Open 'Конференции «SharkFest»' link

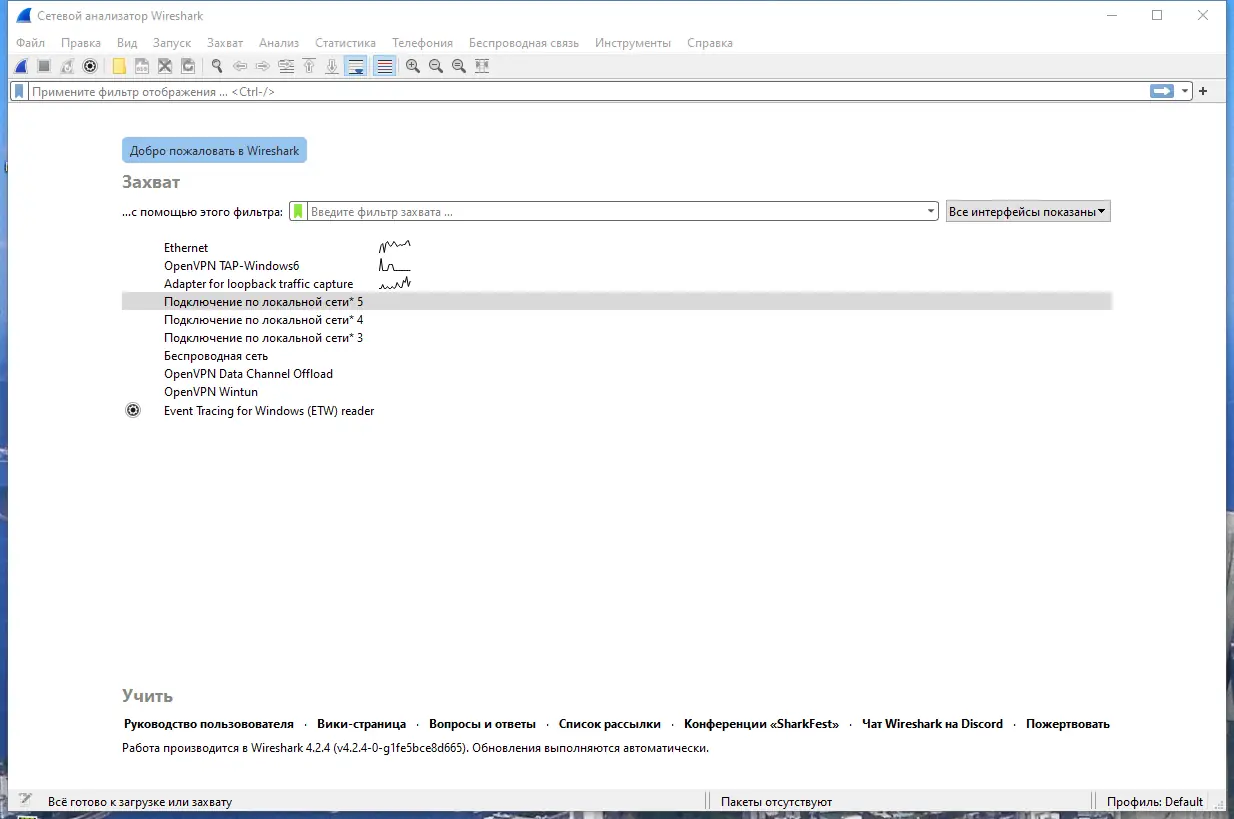[x=761, y=724]
